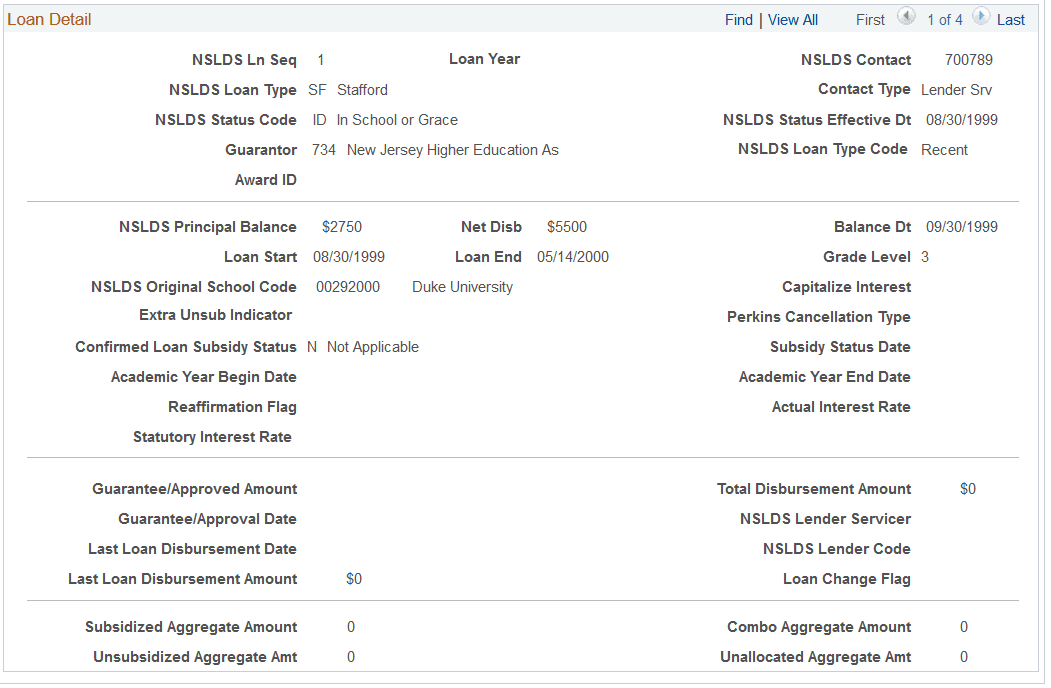The image size is (1051, 688).
Task: Click View All to show all loans
Action: 792,19
